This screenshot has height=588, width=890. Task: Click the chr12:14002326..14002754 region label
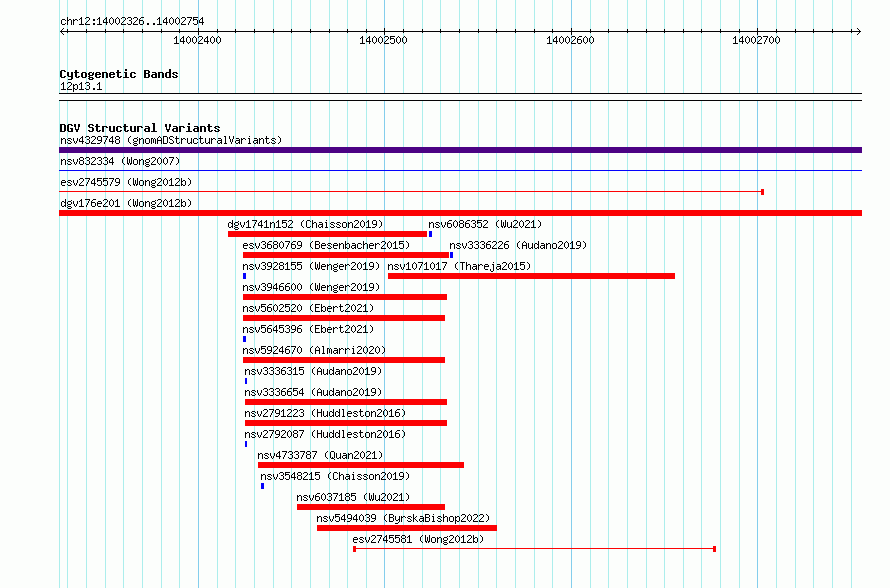click(132, 21)
